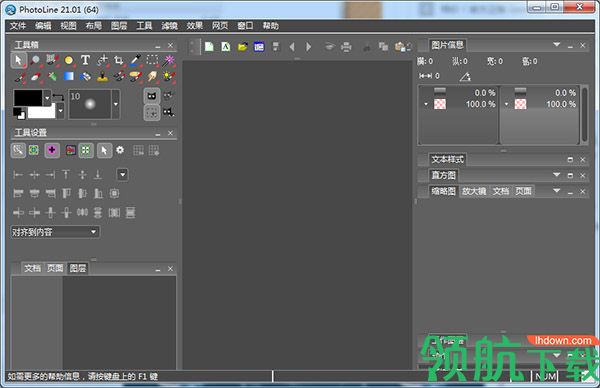Click the paste clipboard icon in toolbar
600x388 pixels.
click(400, 47)
